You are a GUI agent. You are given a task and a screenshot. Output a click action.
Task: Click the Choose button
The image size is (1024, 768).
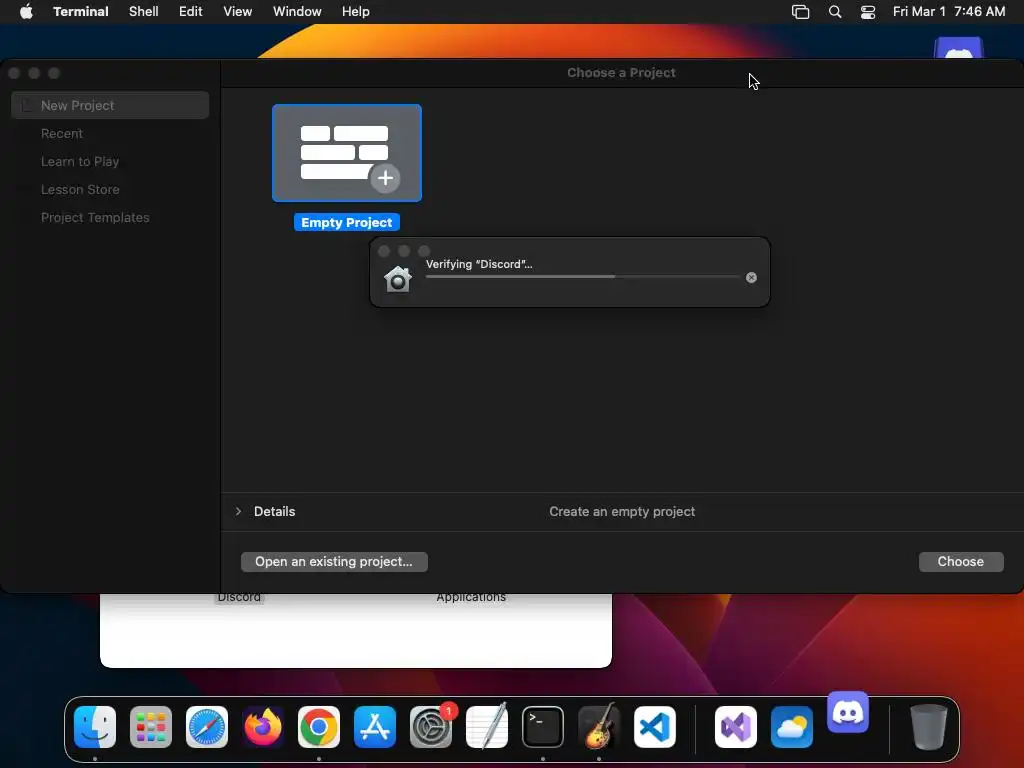pos(961,562)
